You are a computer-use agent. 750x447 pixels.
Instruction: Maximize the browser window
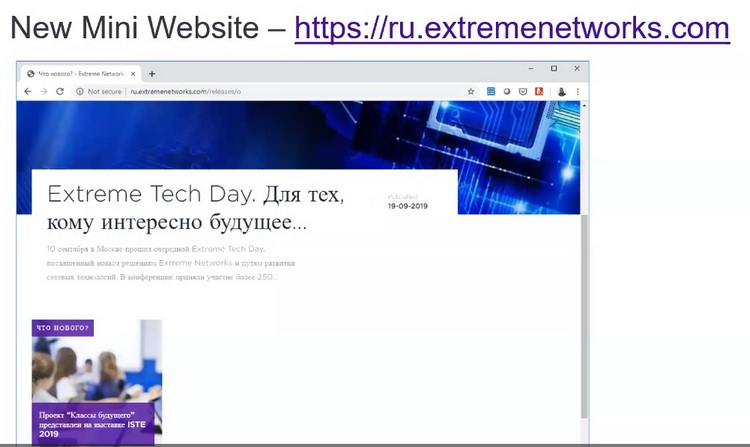tap(554, 68)
